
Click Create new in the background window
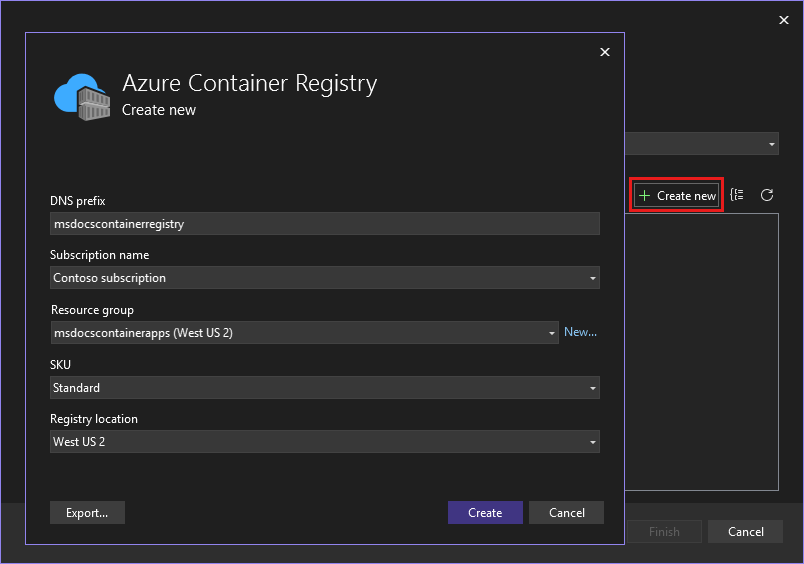pyautogui.click(x=677, y=195)
